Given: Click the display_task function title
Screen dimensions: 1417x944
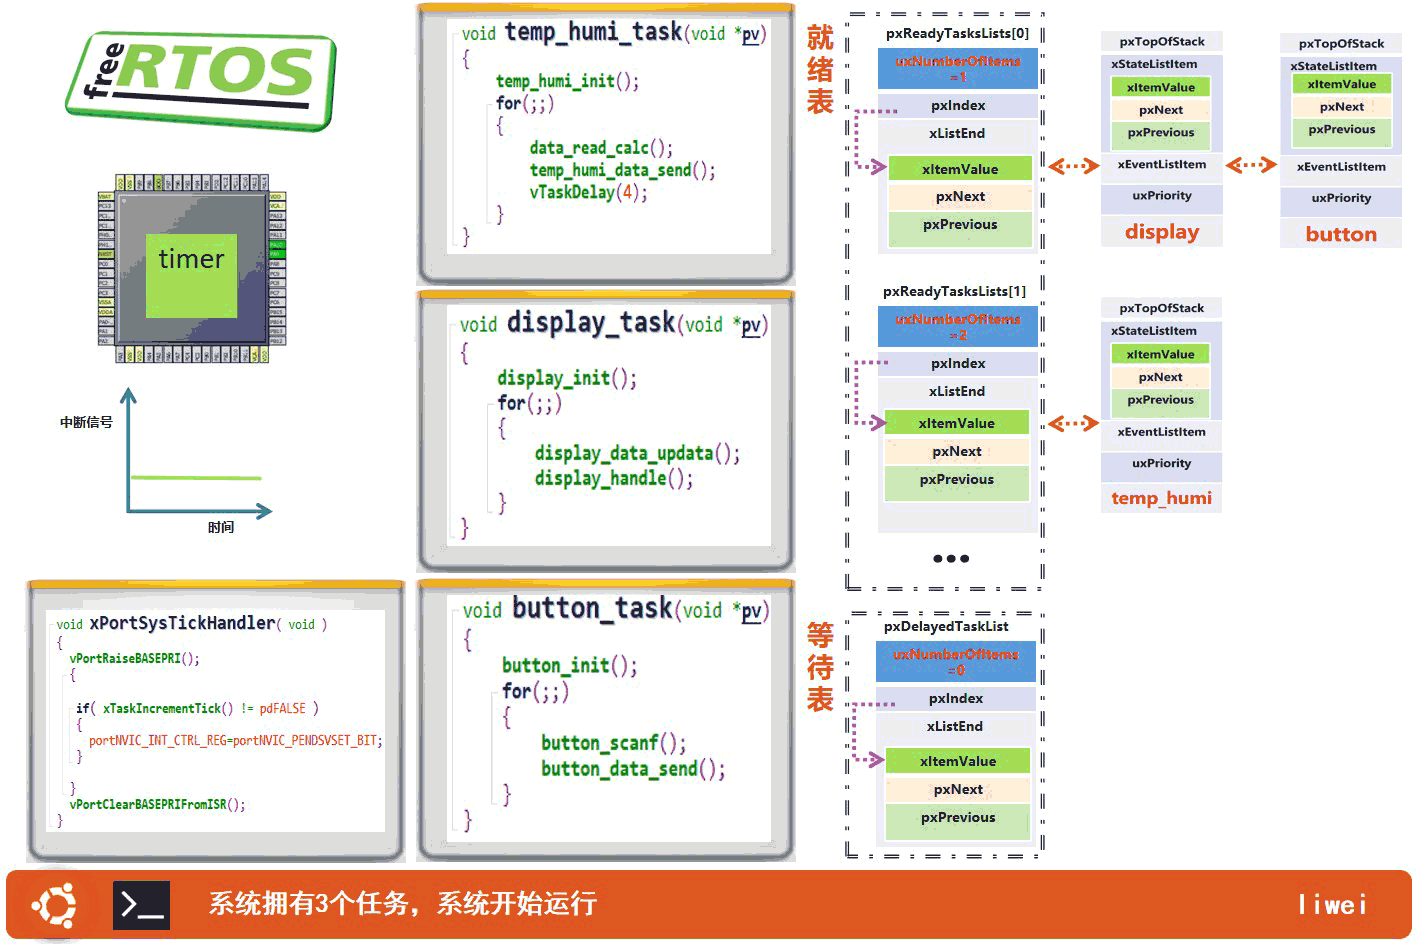Looking at the screenshot, I should pos(591,323).
